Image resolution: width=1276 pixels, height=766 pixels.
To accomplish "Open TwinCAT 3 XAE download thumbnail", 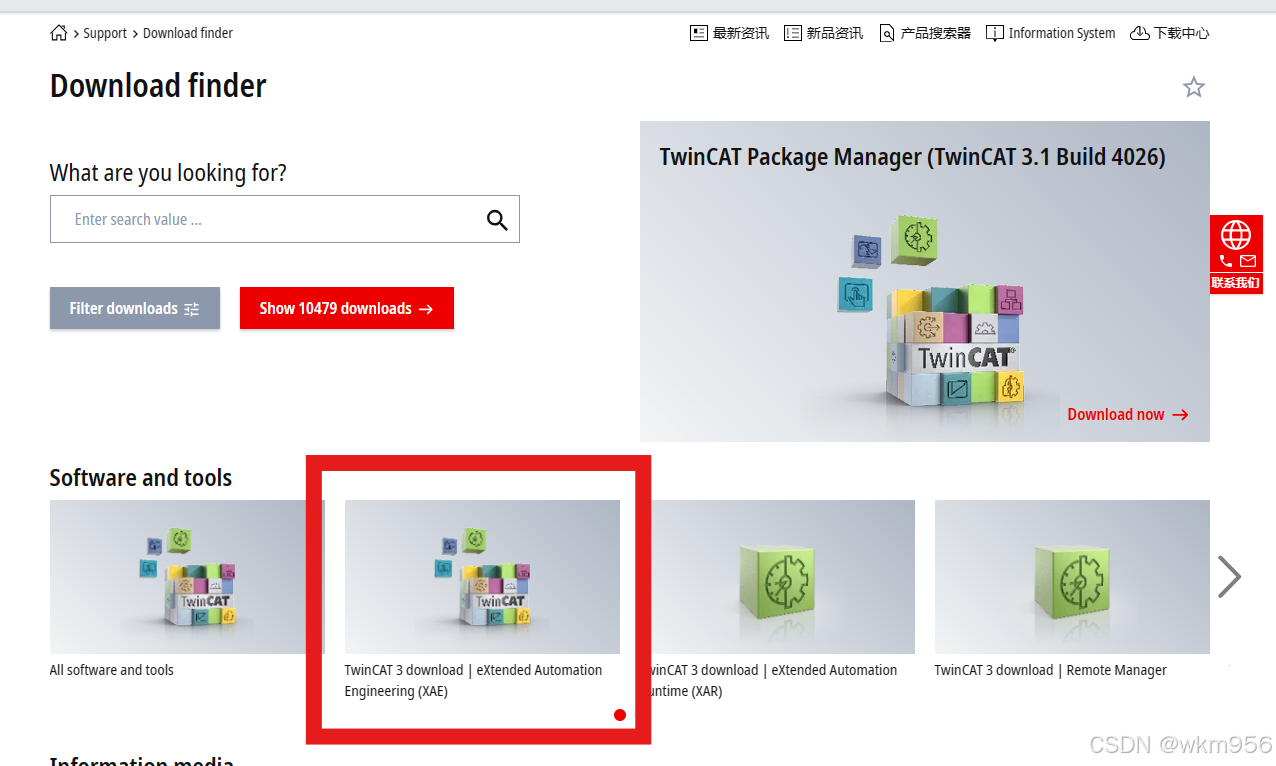I will click(x=482, y=577).
